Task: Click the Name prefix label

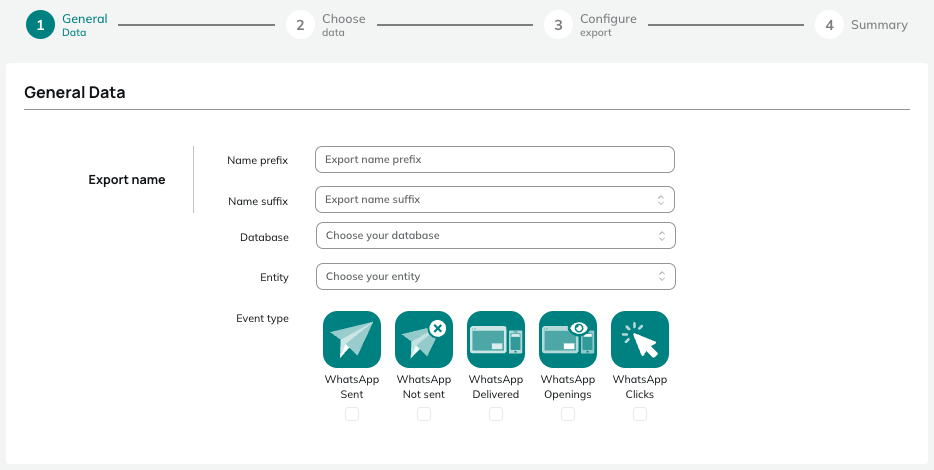Action: (257, 160)
